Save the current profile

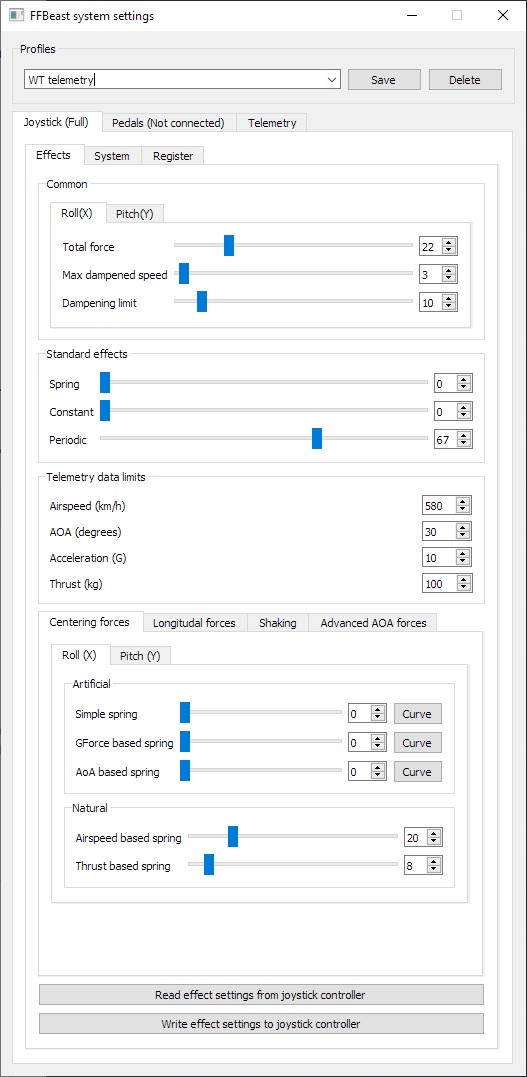[383, 80]
